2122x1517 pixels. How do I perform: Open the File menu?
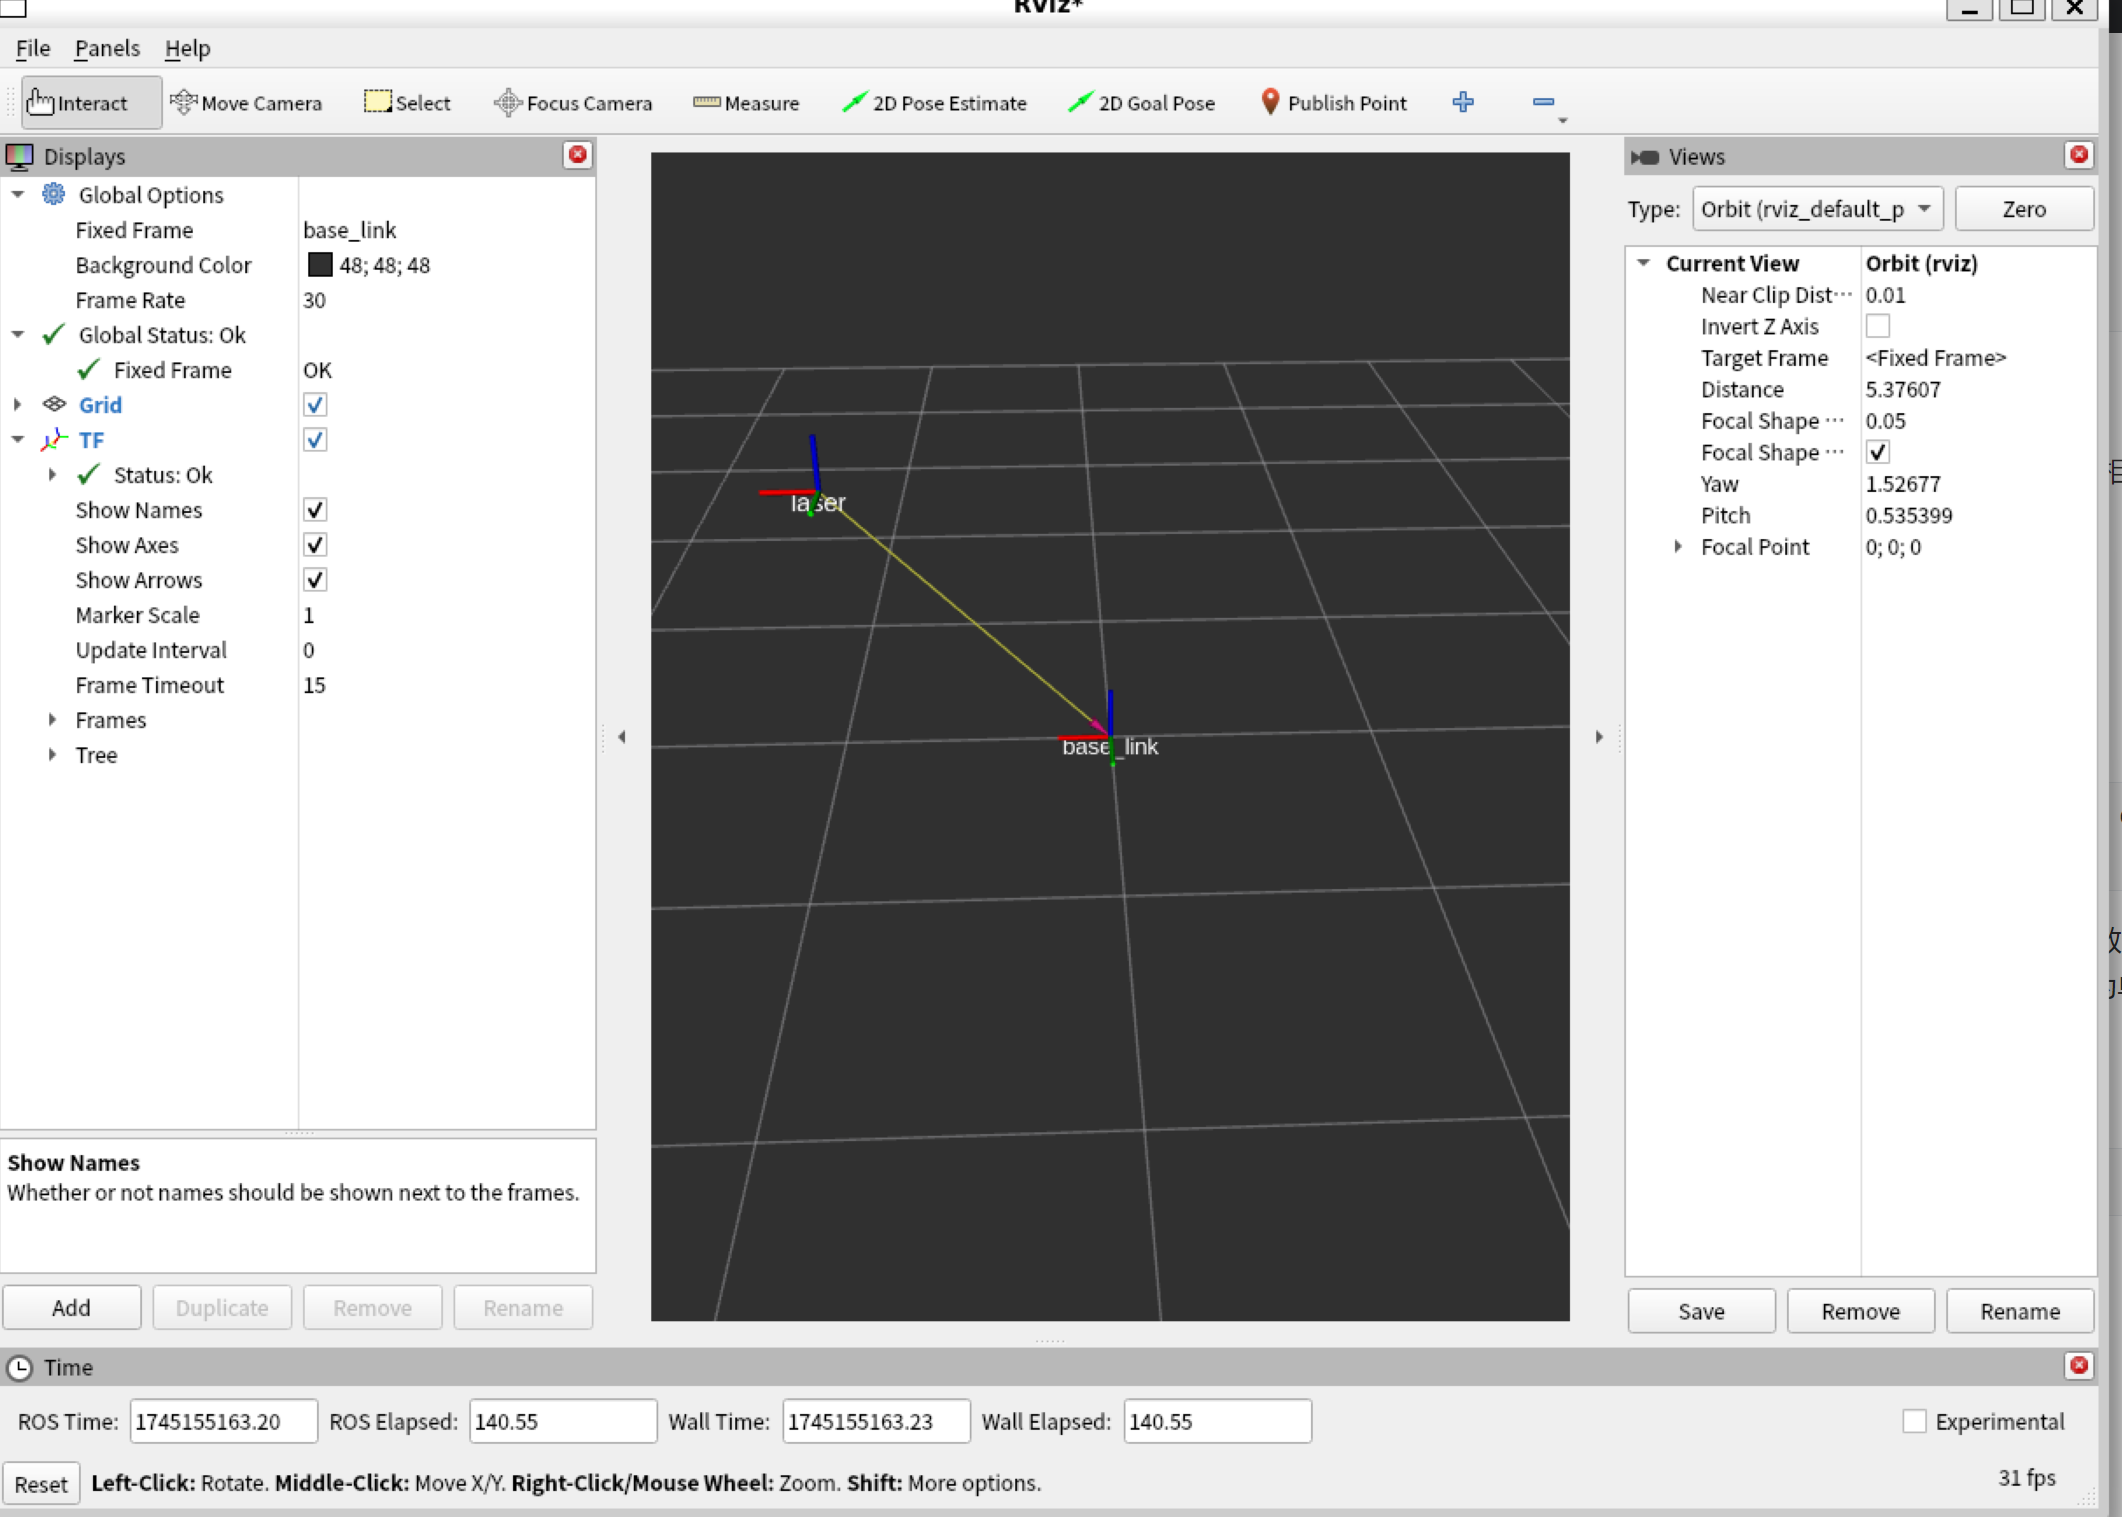(32, 48)
